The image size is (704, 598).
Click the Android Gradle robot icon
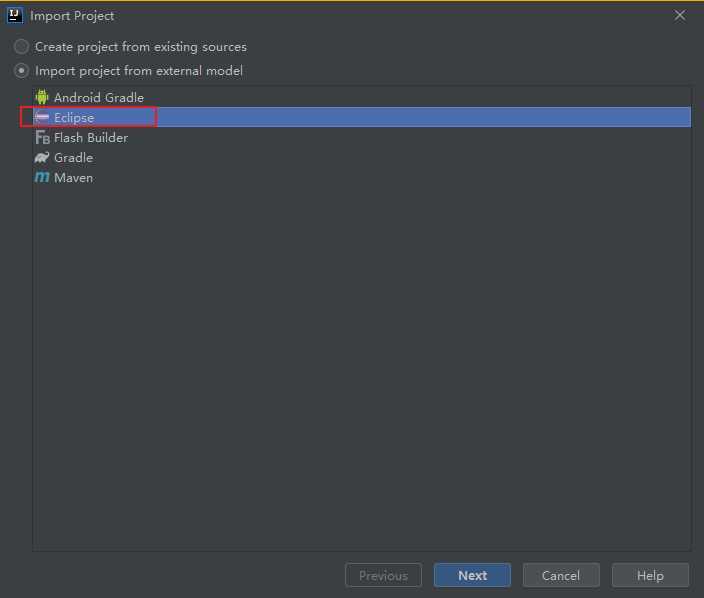point(42,97)
